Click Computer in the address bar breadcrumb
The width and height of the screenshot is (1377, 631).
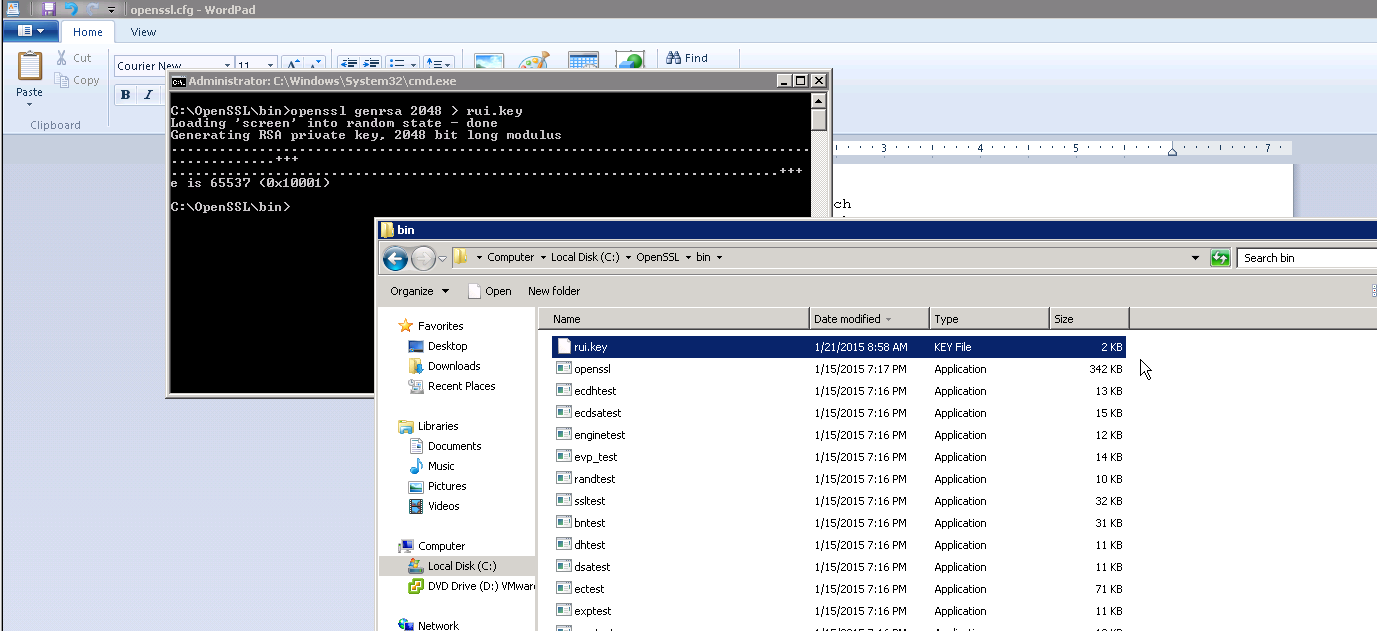pyautogui.click(x=510, y=257)
